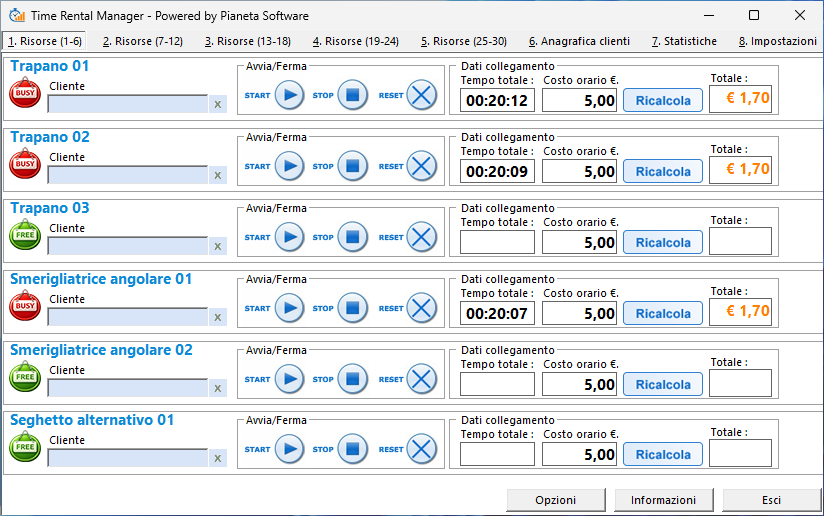Clear the Cliente field of Smerigliatrice angolare 02

[x=218, y=388]
